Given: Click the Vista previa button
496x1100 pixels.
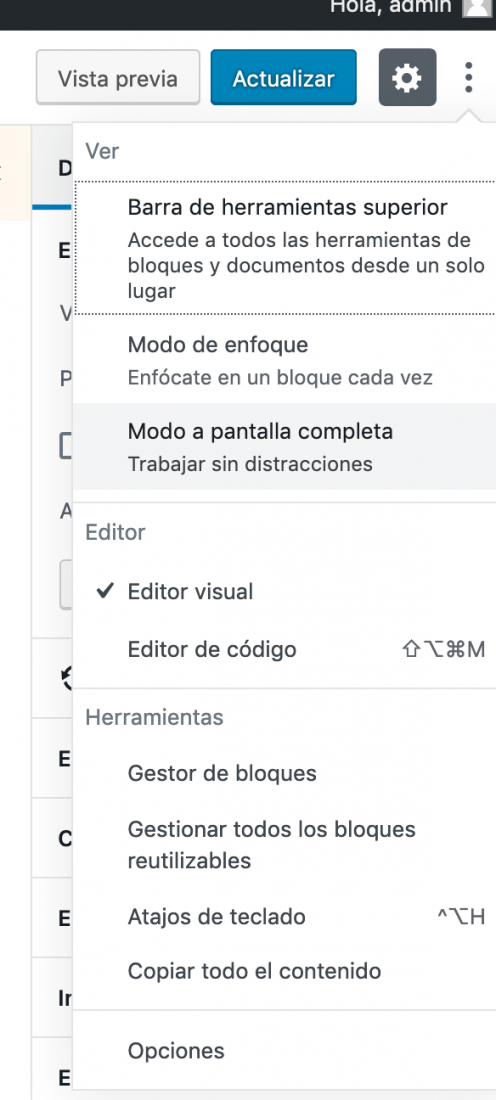Looking at the screenshot, I should (x=118, y=77).
